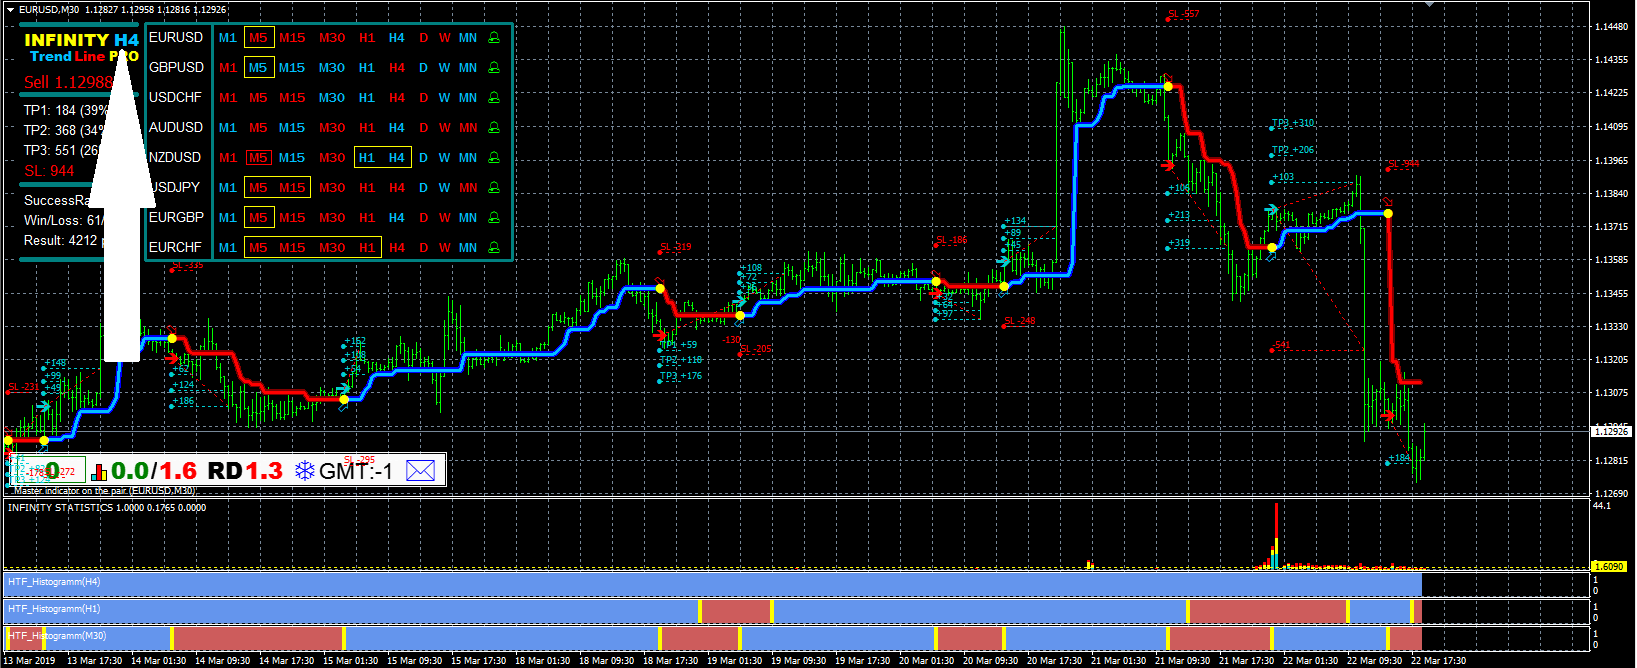The height and width of the screenshot is (668, 1637).
Task: Click the 'RD 1.3' value in info bar
Action: click(x=245, y=471)
